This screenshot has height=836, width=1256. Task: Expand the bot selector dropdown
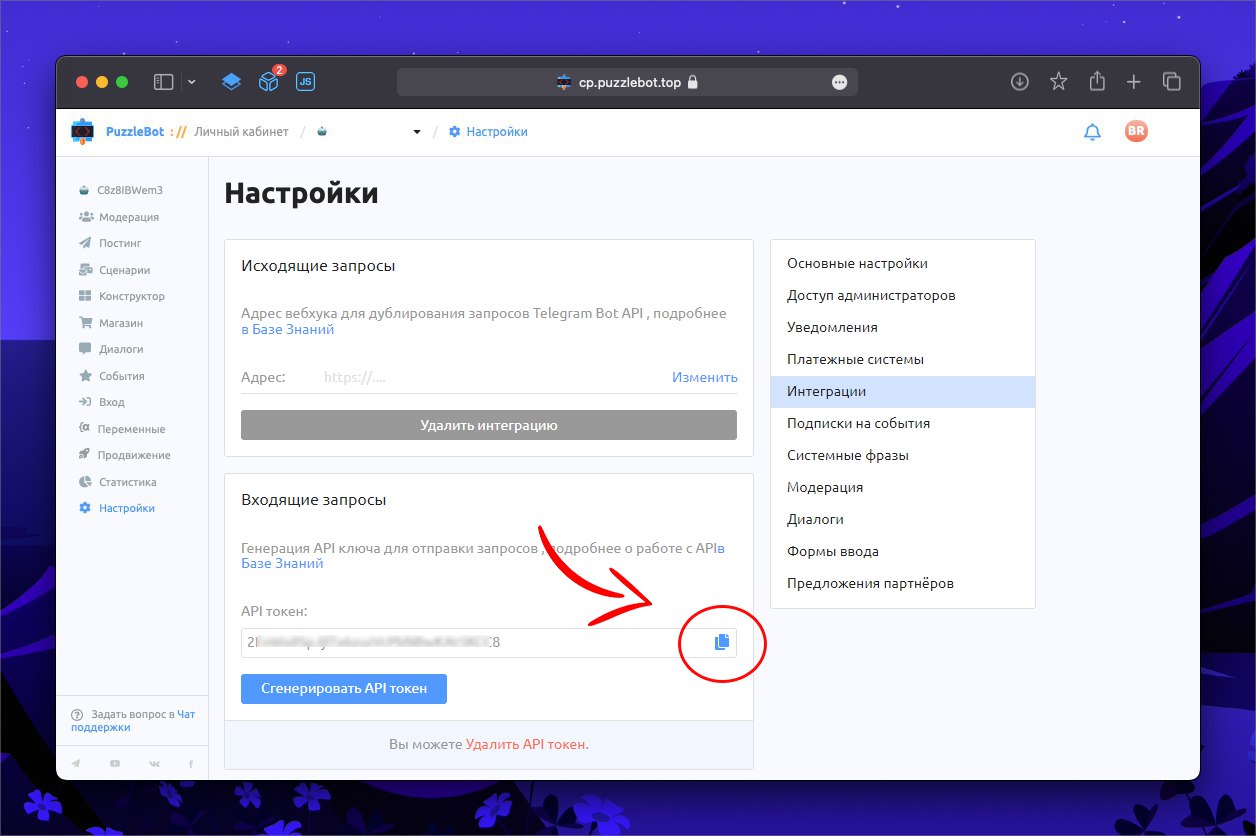tap(417, 132)
